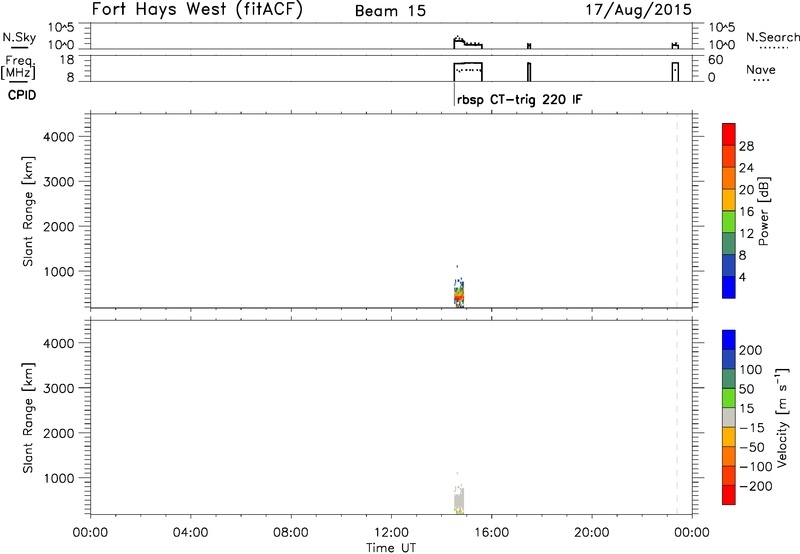Screen dimensions: 800x554
Task: Click the frequency bar near 23:30
Action: [x=676, y=72]
